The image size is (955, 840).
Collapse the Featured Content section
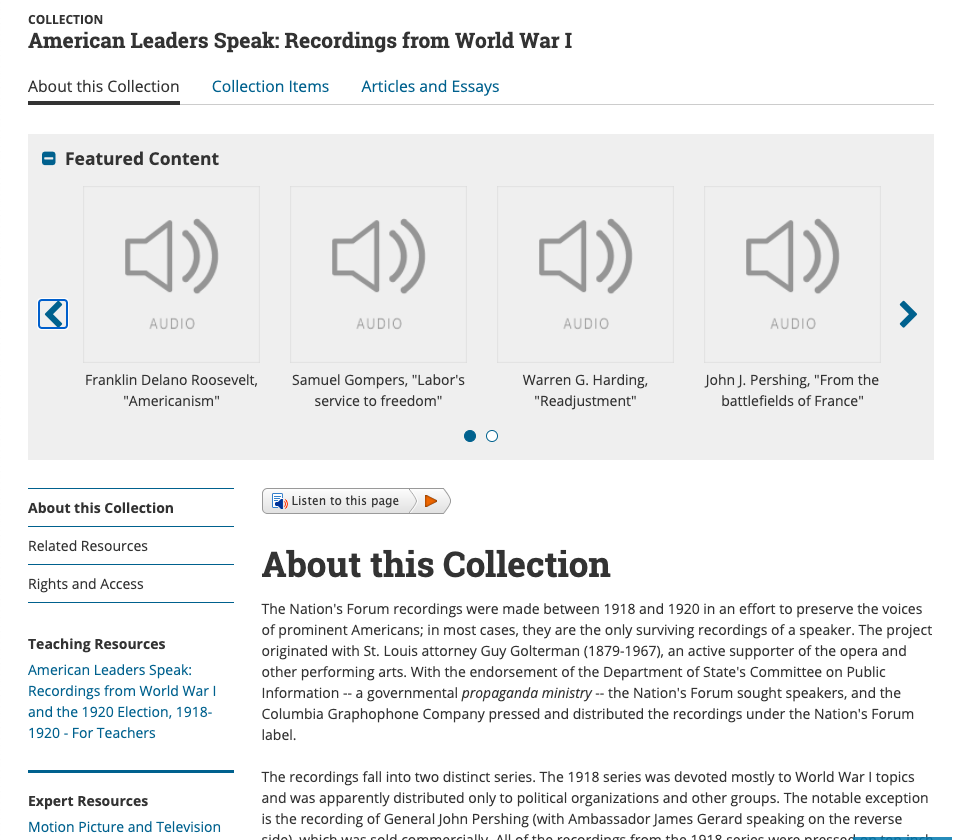[x=48, y=159]
